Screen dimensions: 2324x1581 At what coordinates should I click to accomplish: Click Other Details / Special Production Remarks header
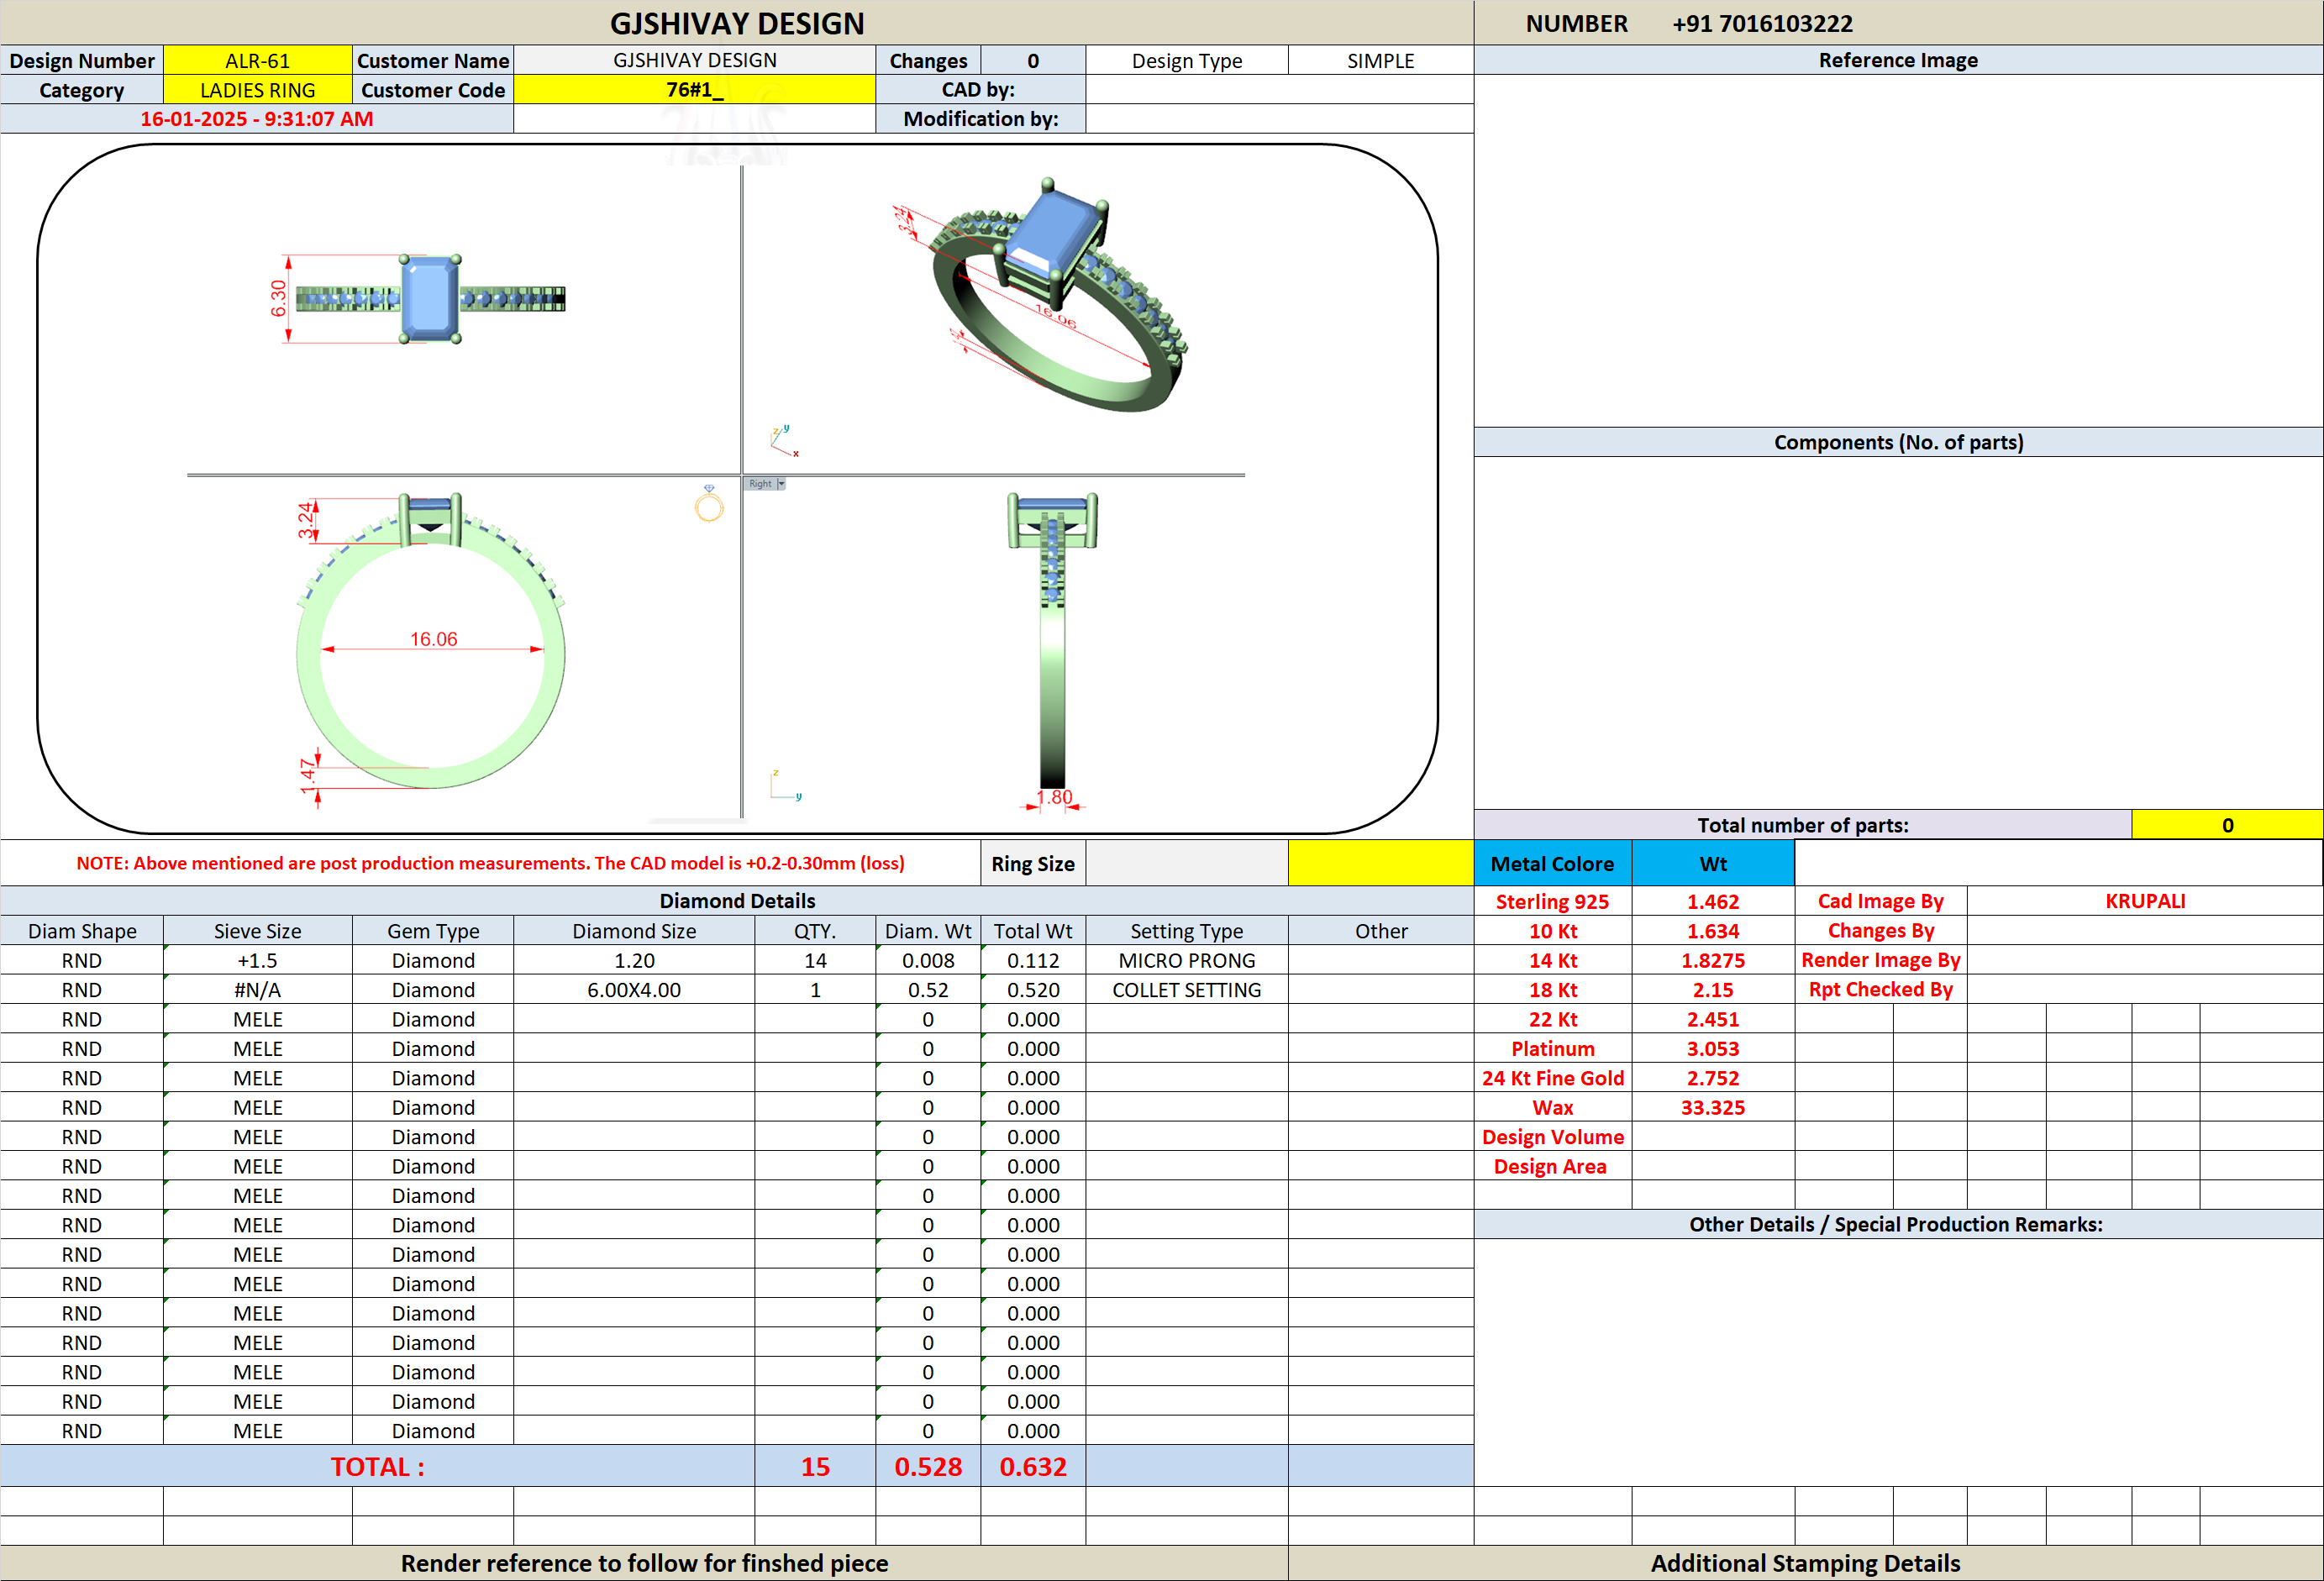[1898, 1224]
